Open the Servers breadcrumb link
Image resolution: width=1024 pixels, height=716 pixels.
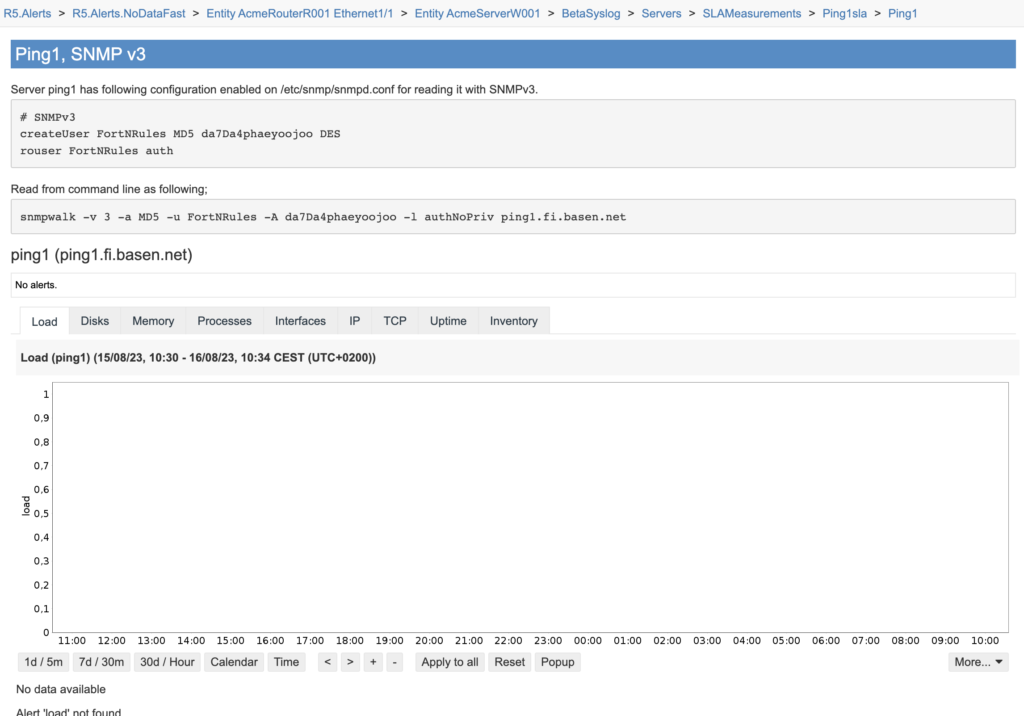661,13
